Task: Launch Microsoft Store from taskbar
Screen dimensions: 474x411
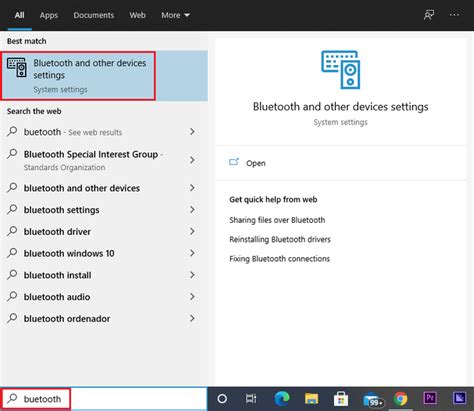Action: [x=341, y=399]
